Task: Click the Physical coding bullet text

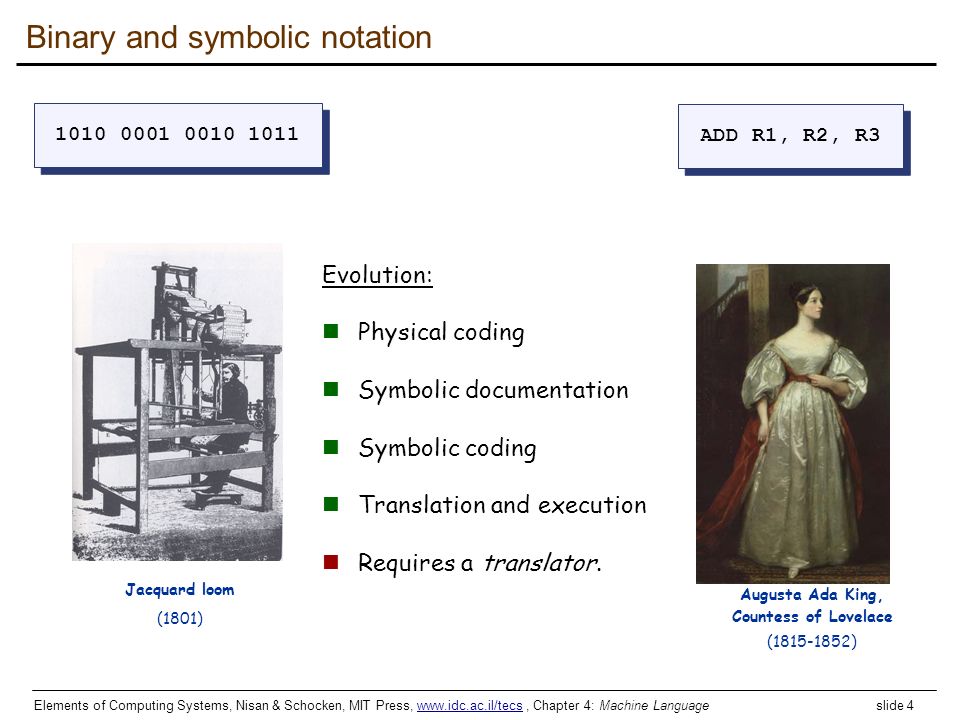Action: 441,332
